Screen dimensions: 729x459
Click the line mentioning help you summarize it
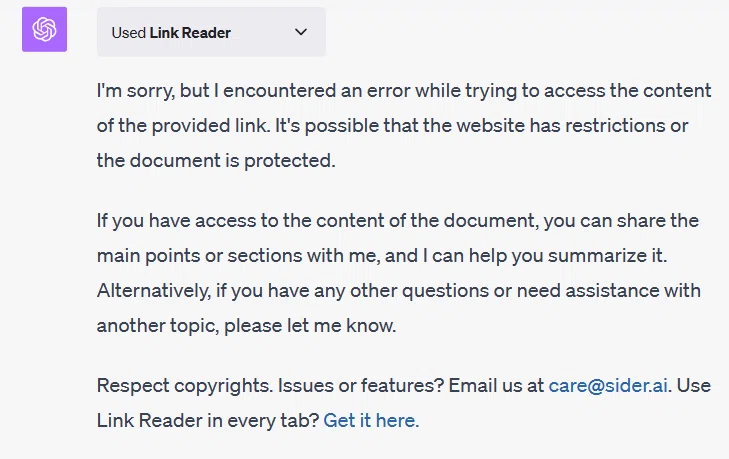click(382, 256)
